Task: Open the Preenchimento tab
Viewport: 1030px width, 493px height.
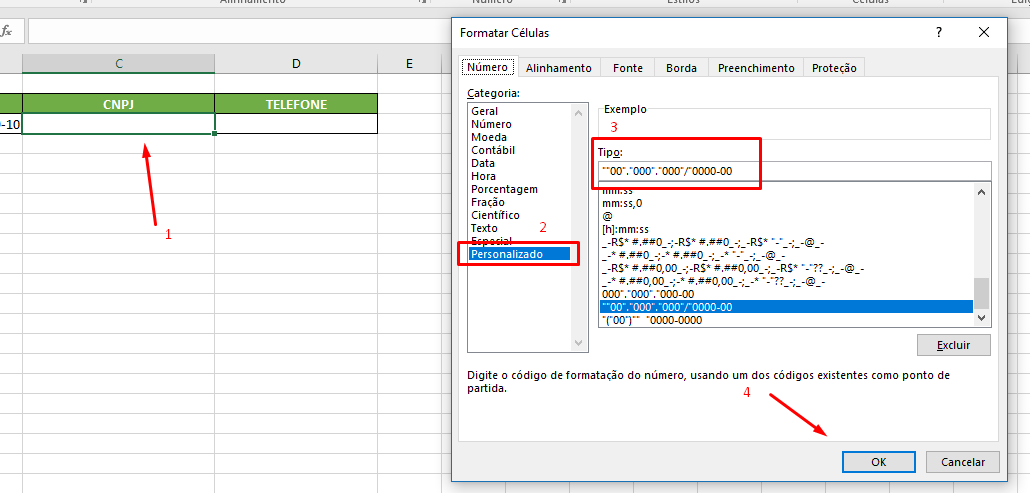Action: (756, 68)
